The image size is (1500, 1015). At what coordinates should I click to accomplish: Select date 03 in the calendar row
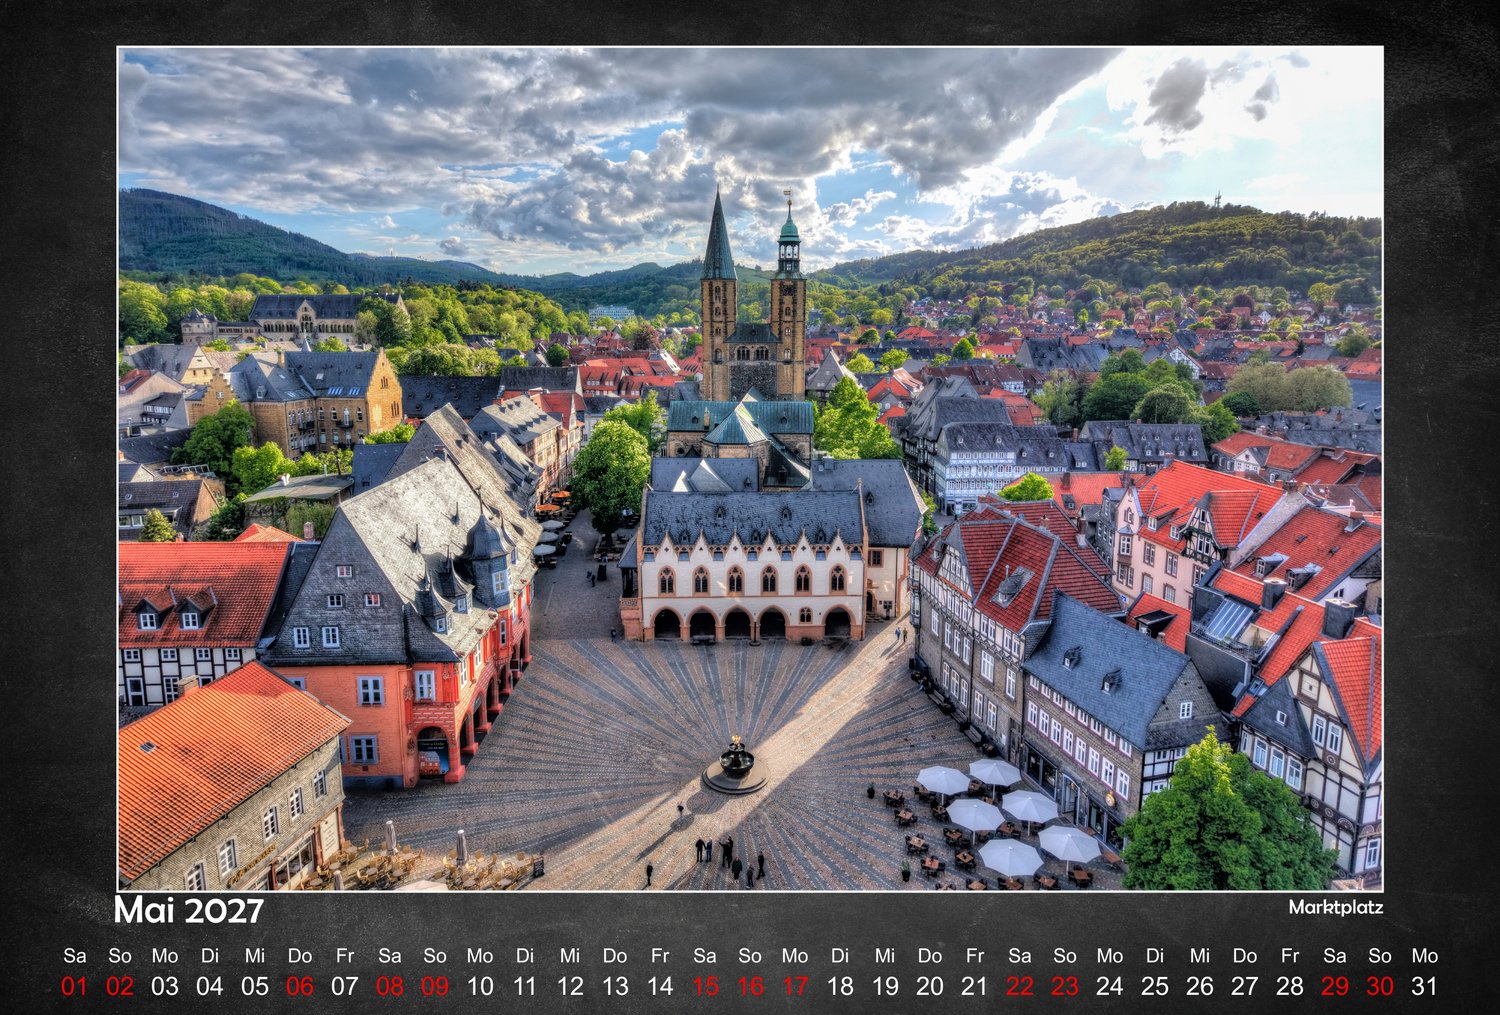pyautogui.click(x=165, y=986)
